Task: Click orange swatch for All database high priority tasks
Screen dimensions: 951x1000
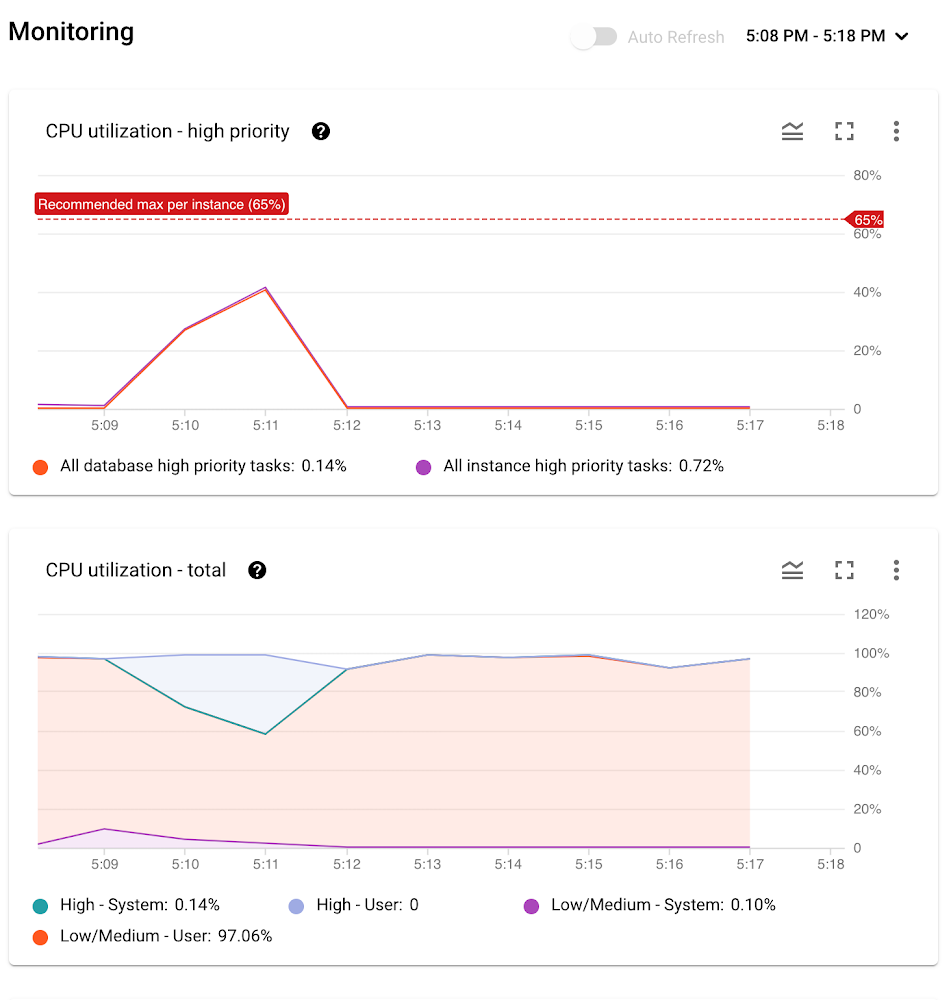Action: 40,467
